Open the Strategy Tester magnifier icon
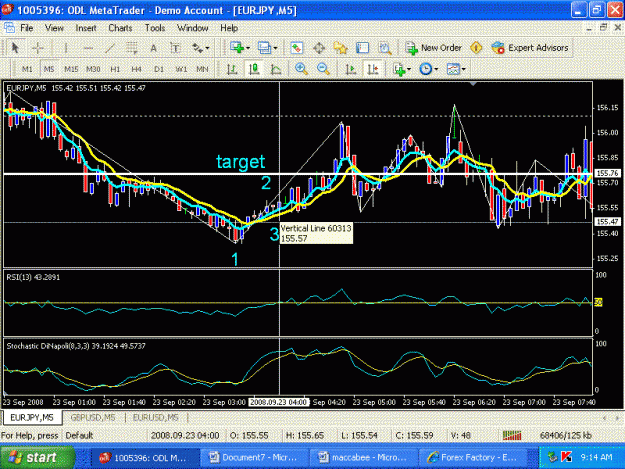Viewport: 625px width, 469px height. tap(385, 48)
